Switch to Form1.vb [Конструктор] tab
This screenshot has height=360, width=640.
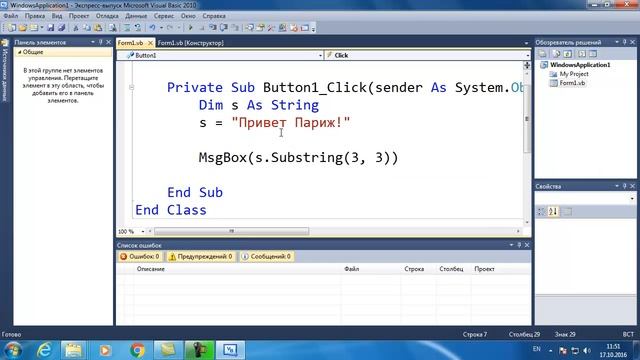[191, 43]
